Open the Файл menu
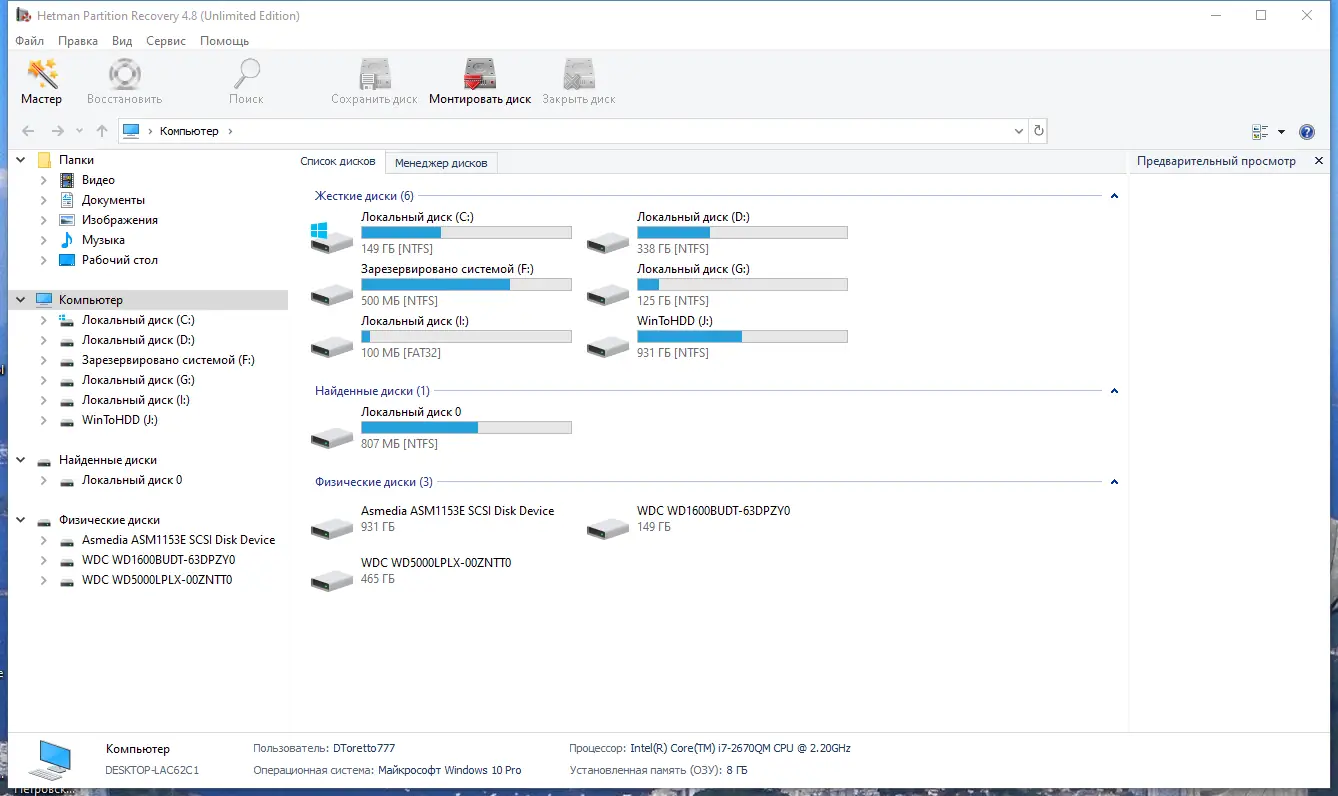1338x796 pixels. (x=30, y=41)
